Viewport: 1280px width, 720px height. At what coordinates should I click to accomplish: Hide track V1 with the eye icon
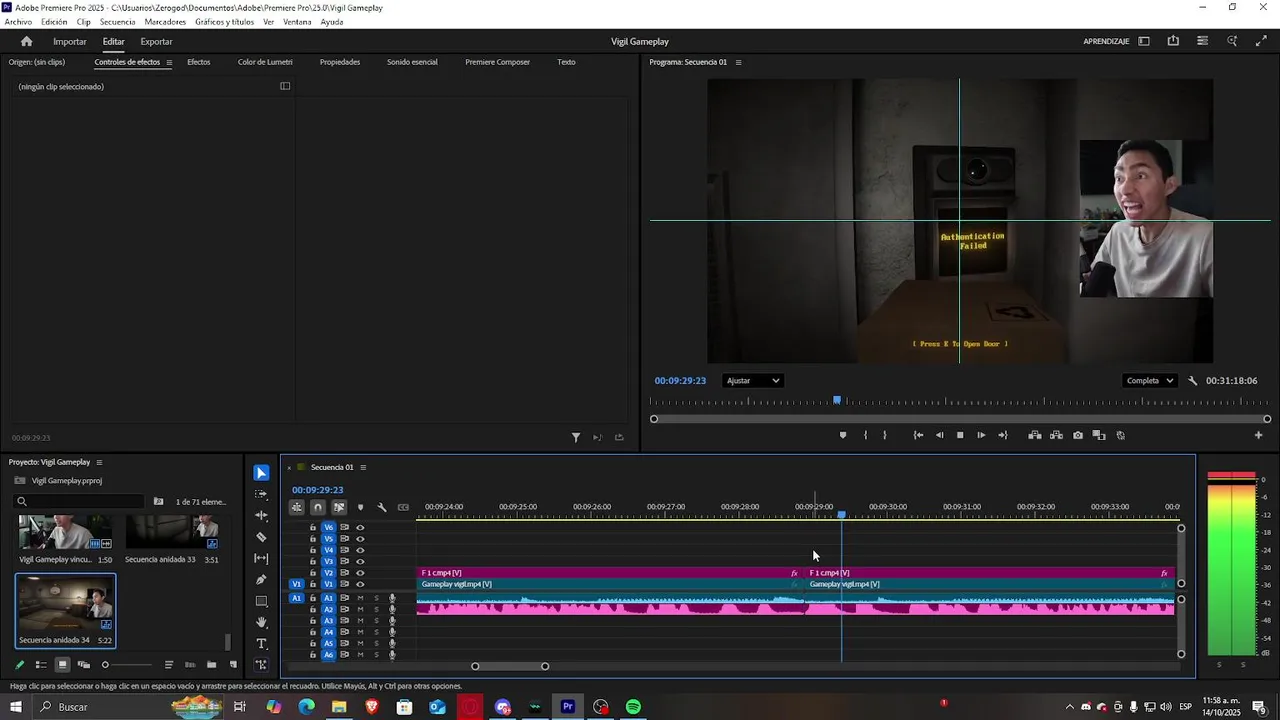(x=360, y=584)
